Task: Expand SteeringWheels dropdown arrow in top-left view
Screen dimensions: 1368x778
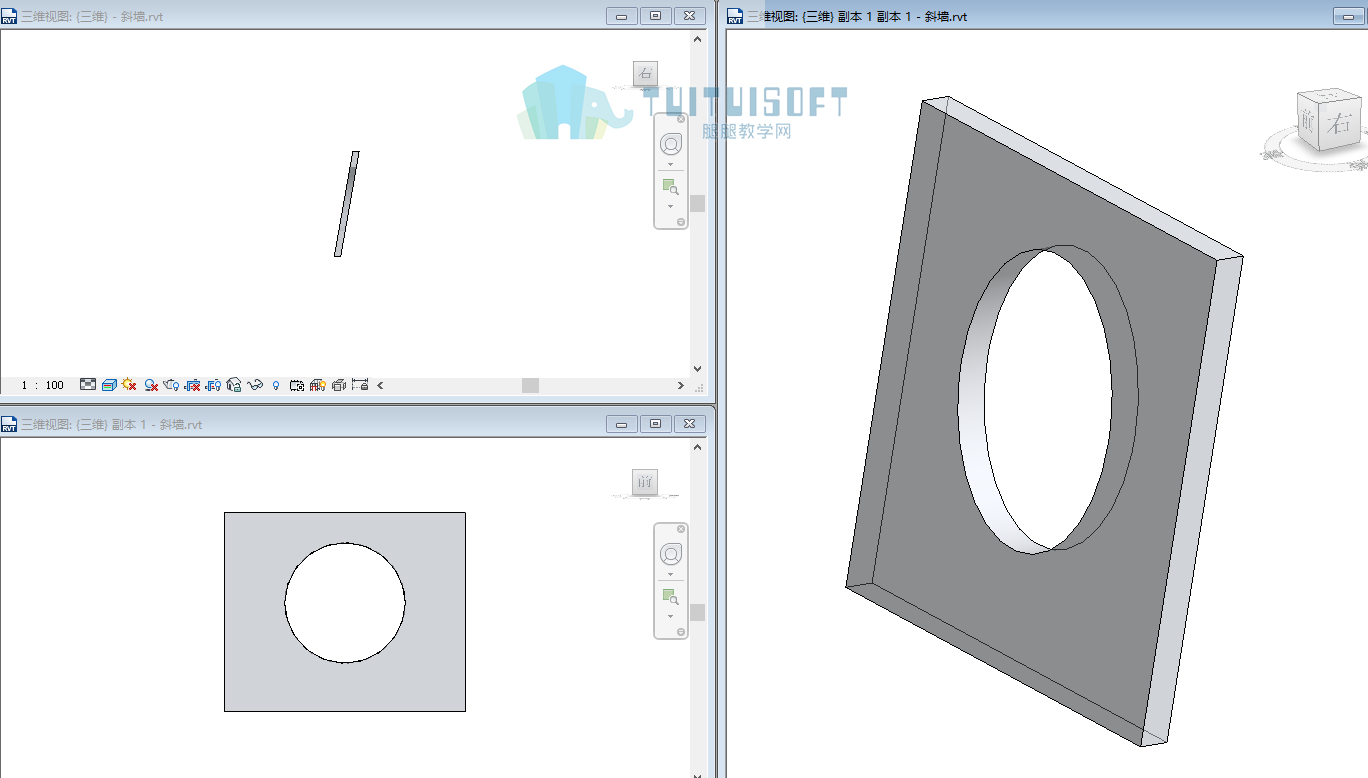Action: point(671,164)
